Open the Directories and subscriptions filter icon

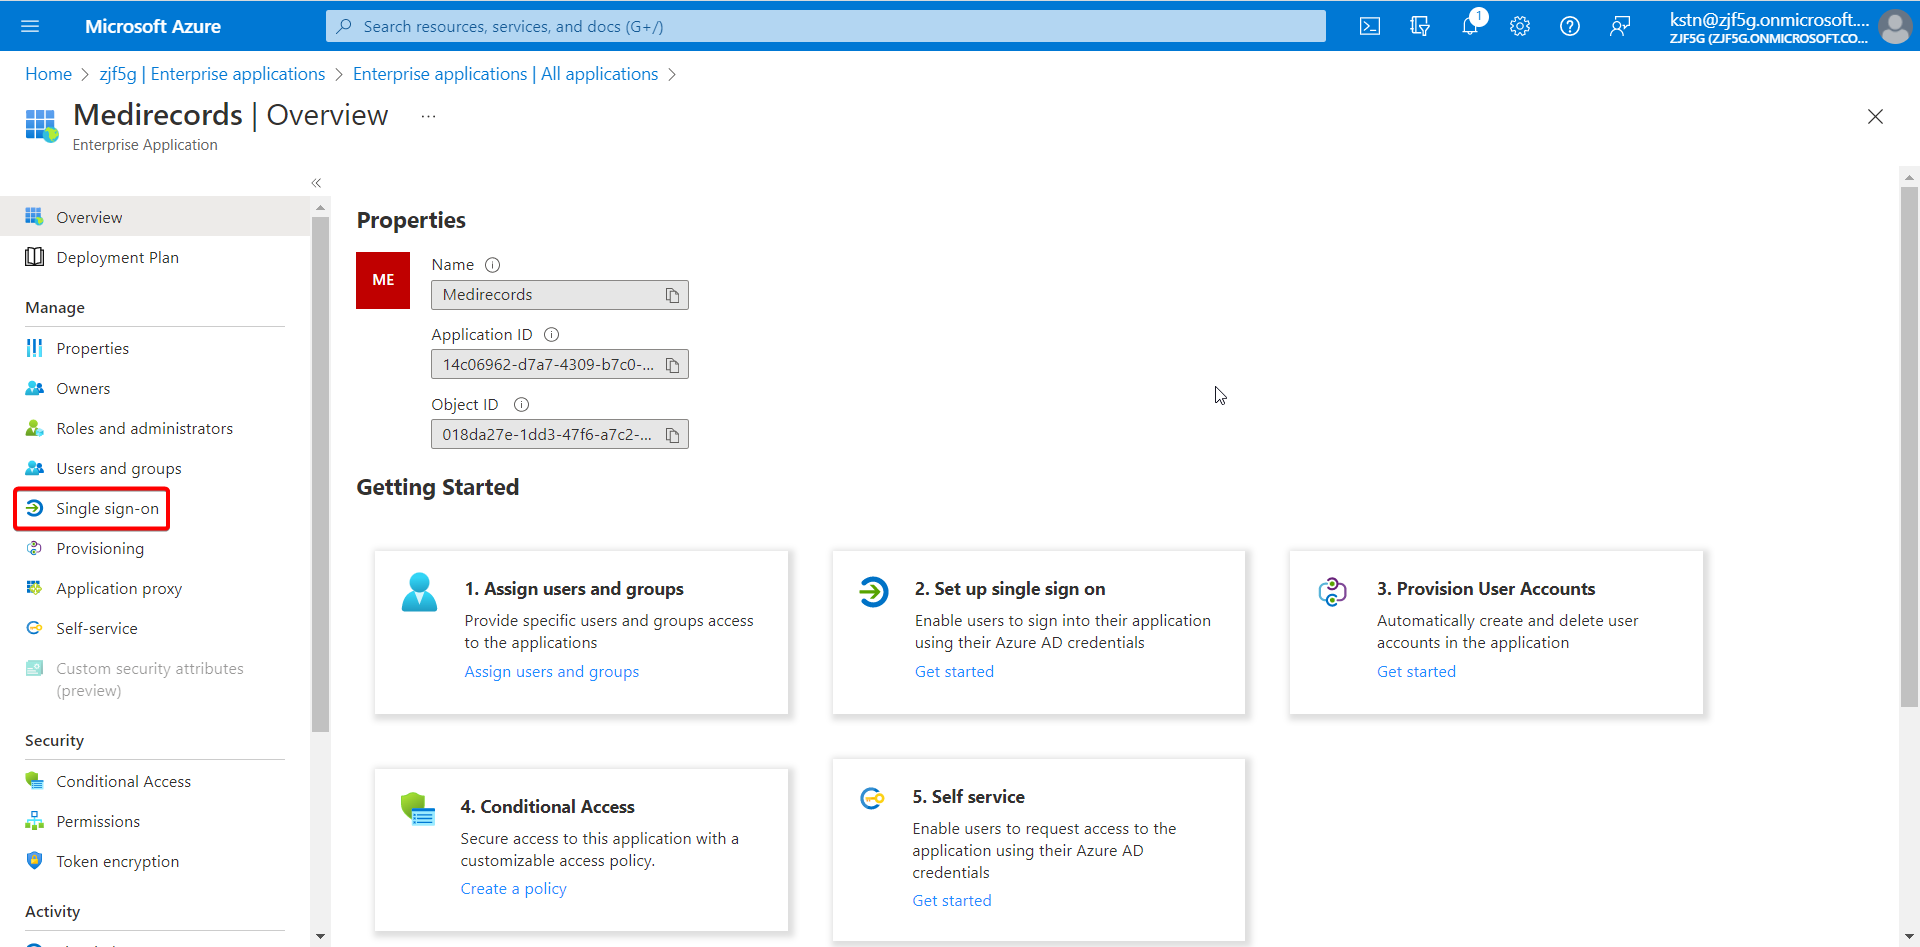pyautogui.click(x=1420, y=26)
